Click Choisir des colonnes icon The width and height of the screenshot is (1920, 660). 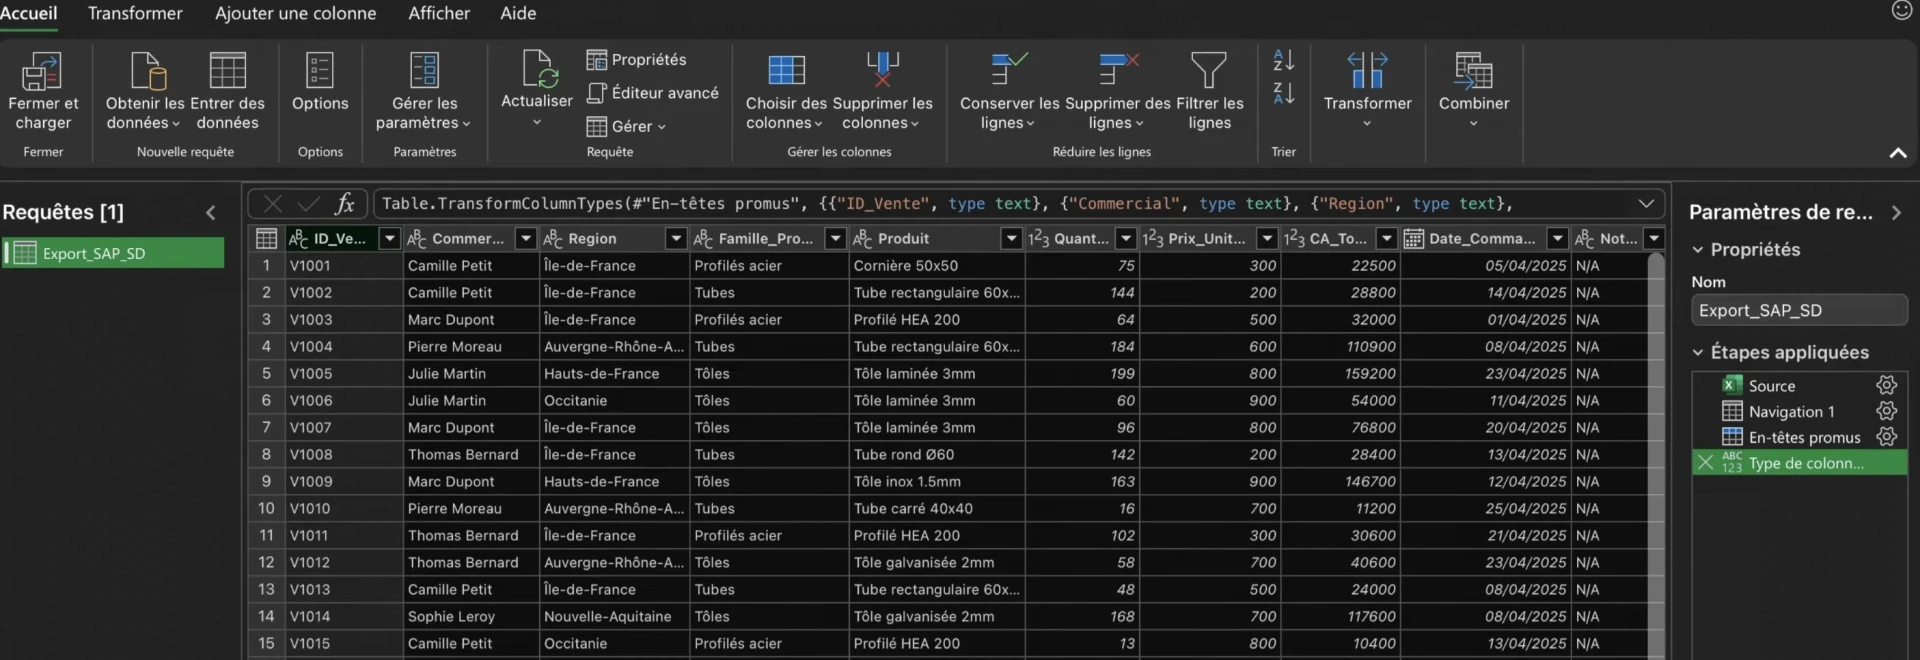pyautogui.click(x=786, y=71)
